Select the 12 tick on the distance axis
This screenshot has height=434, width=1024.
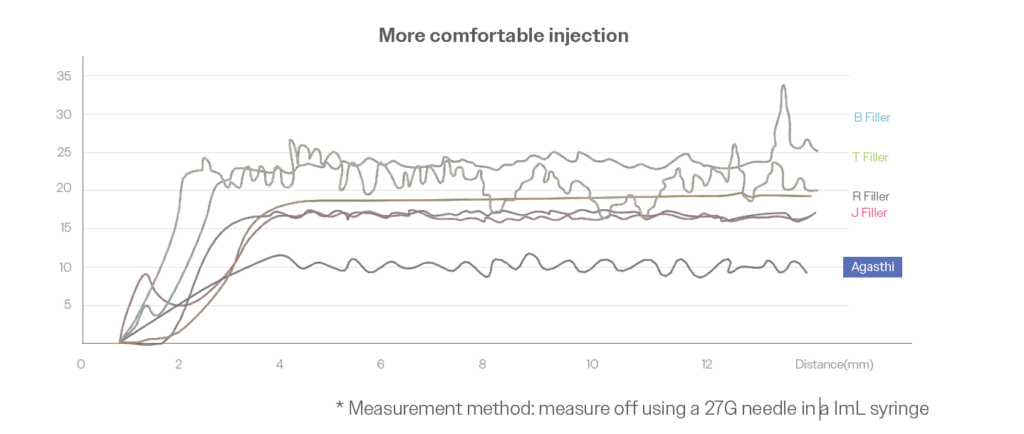coord(708,364)
